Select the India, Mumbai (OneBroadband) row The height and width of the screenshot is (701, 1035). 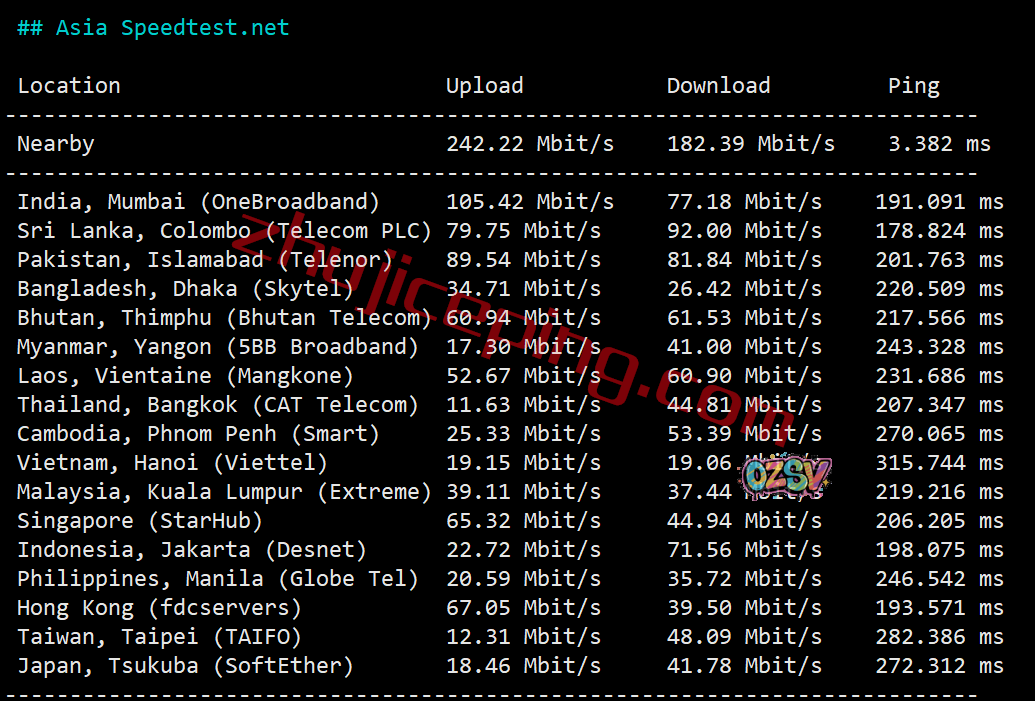510,202
